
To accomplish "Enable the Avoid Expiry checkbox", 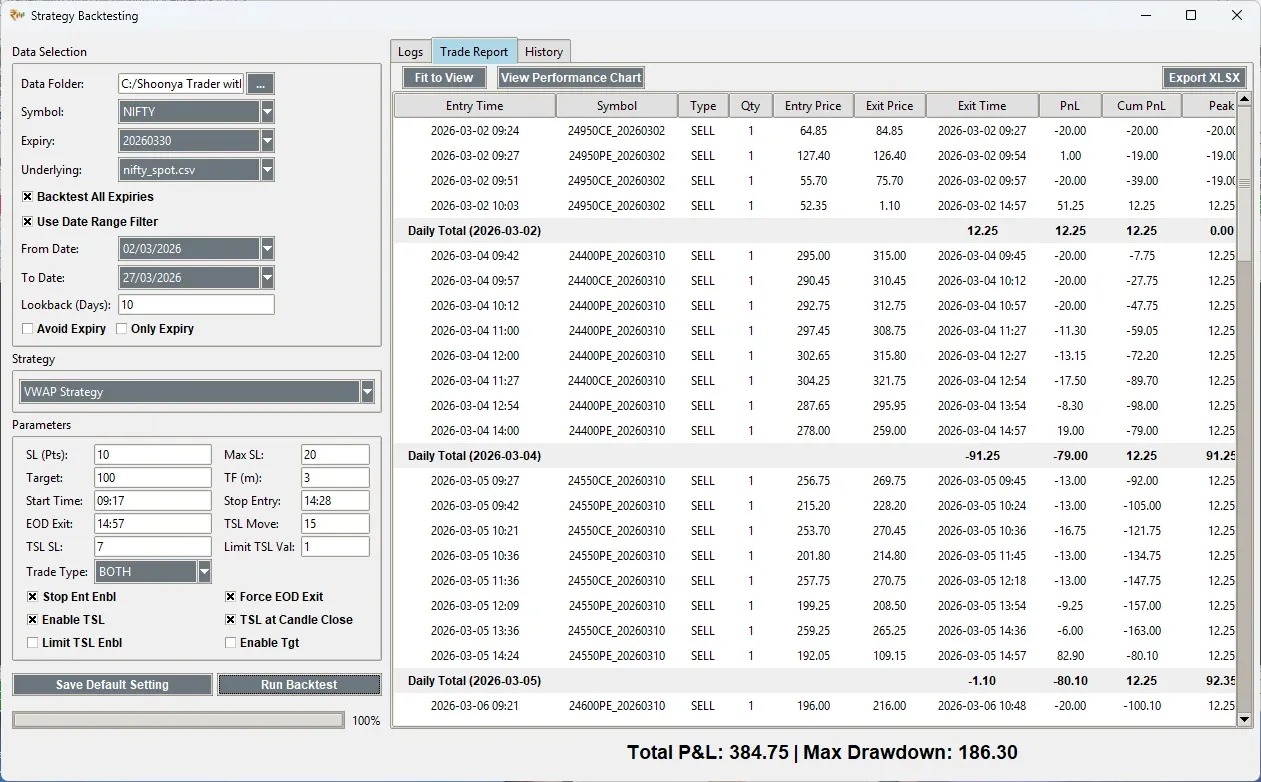I will [x=28, y=329].
